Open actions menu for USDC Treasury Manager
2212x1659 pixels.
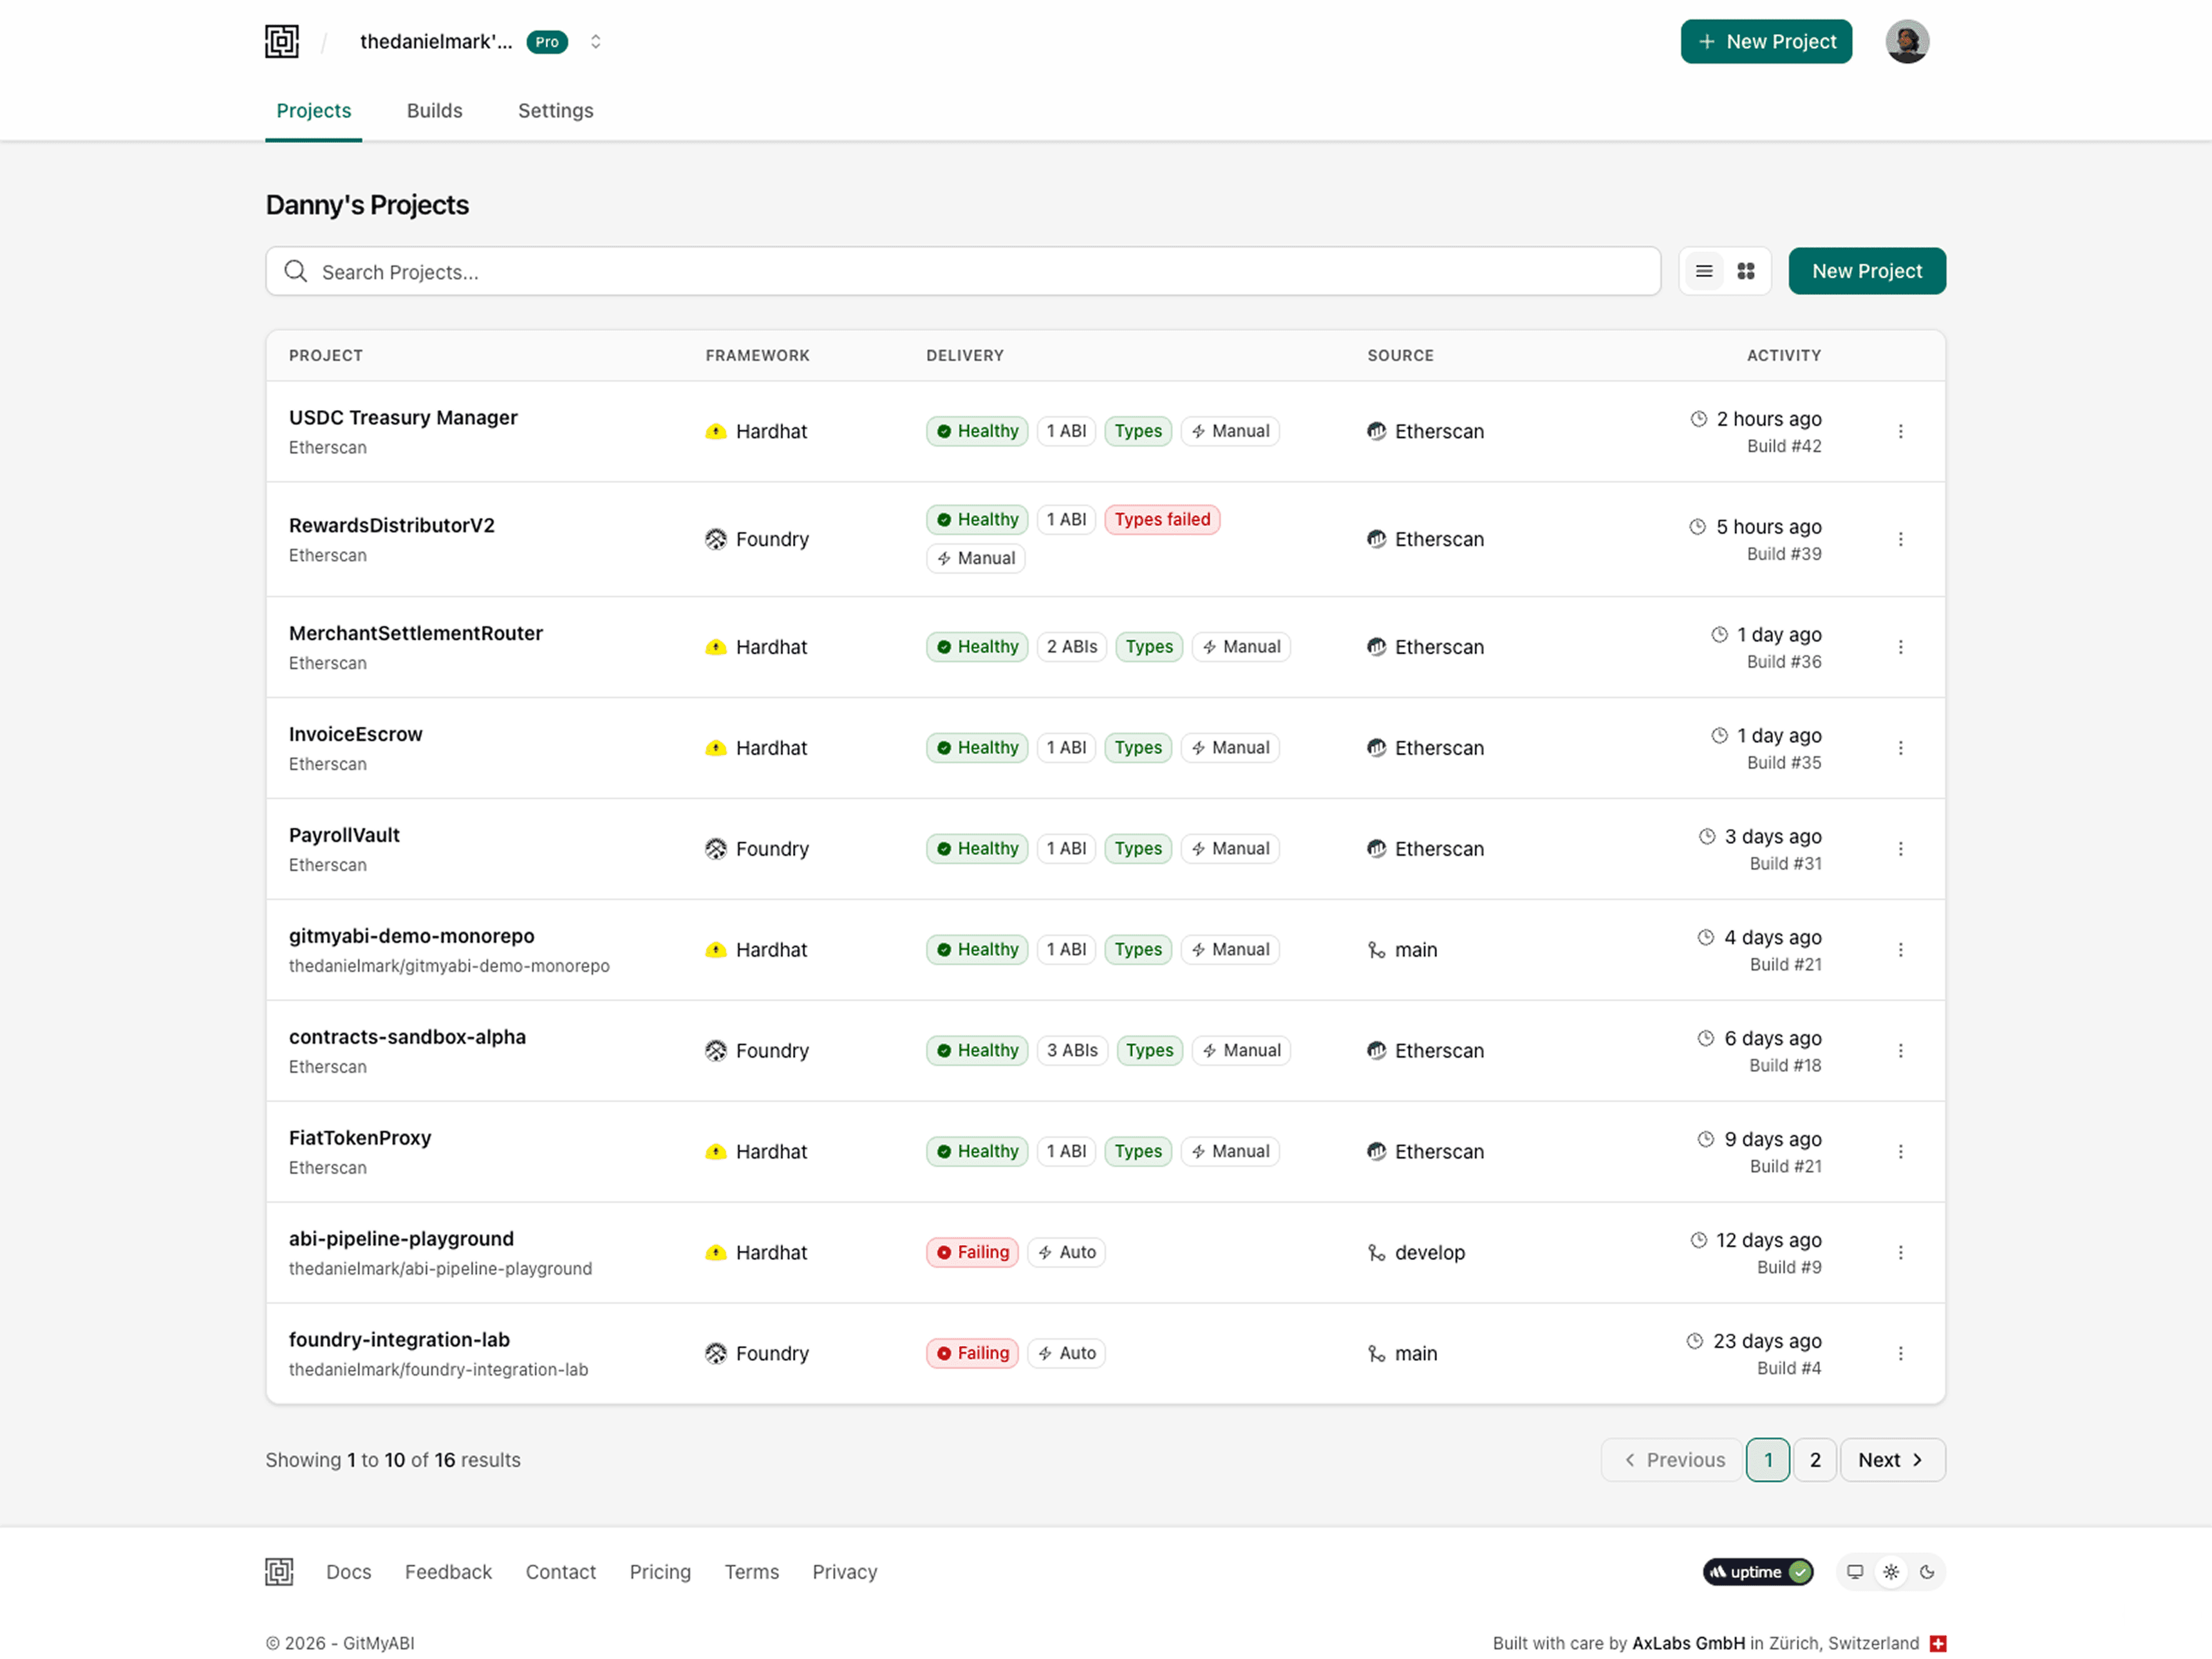1900,431
